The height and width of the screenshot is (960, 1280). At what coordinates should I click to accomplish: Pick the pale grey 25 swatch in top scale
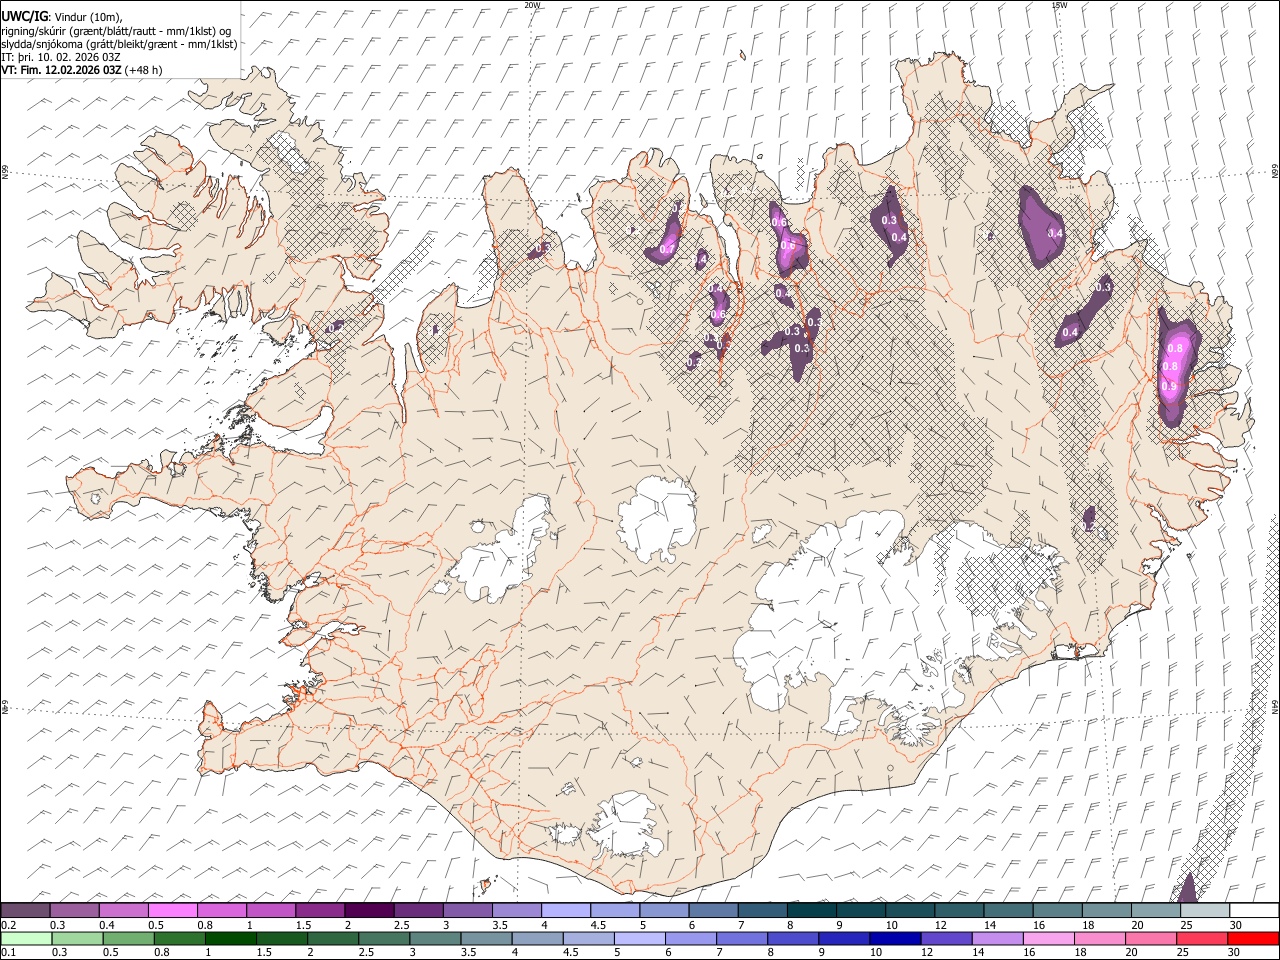click(1205, 910)
